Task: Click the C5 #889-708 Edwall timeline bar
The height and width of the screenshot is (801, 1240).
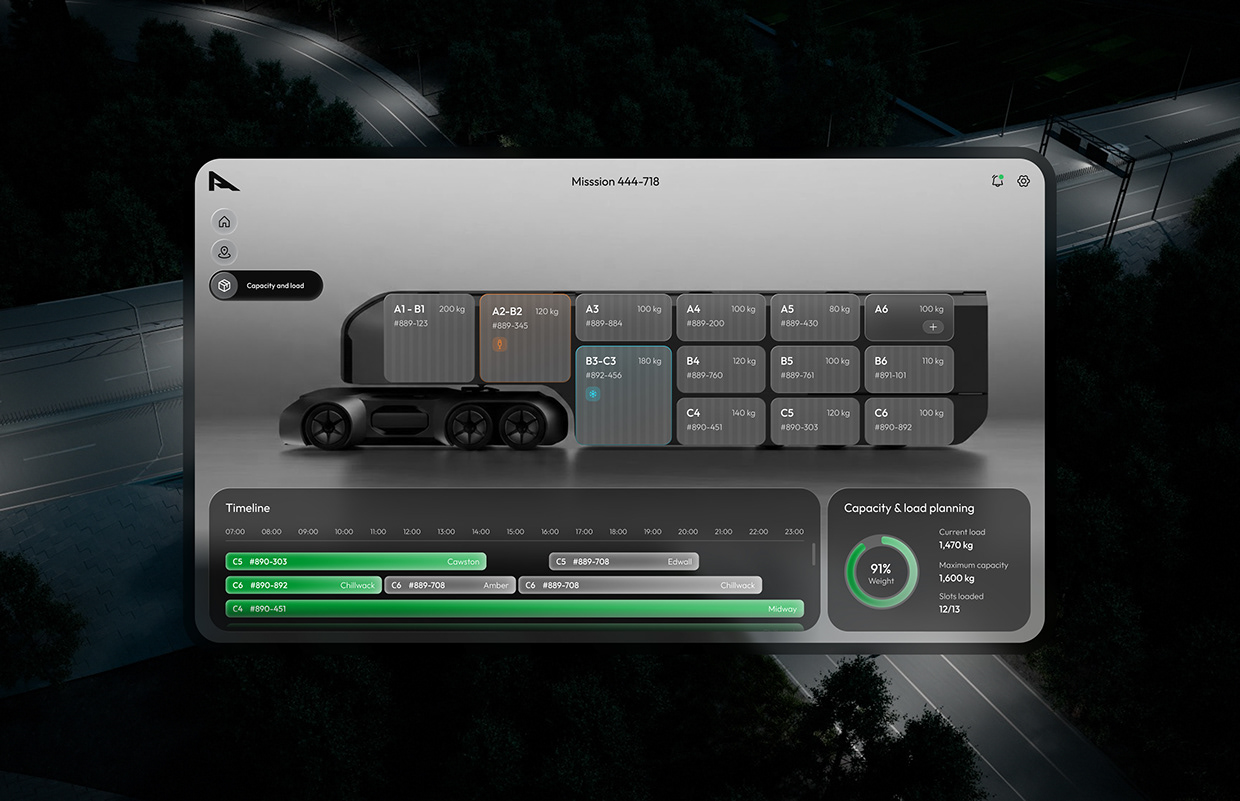Action: 624,562
